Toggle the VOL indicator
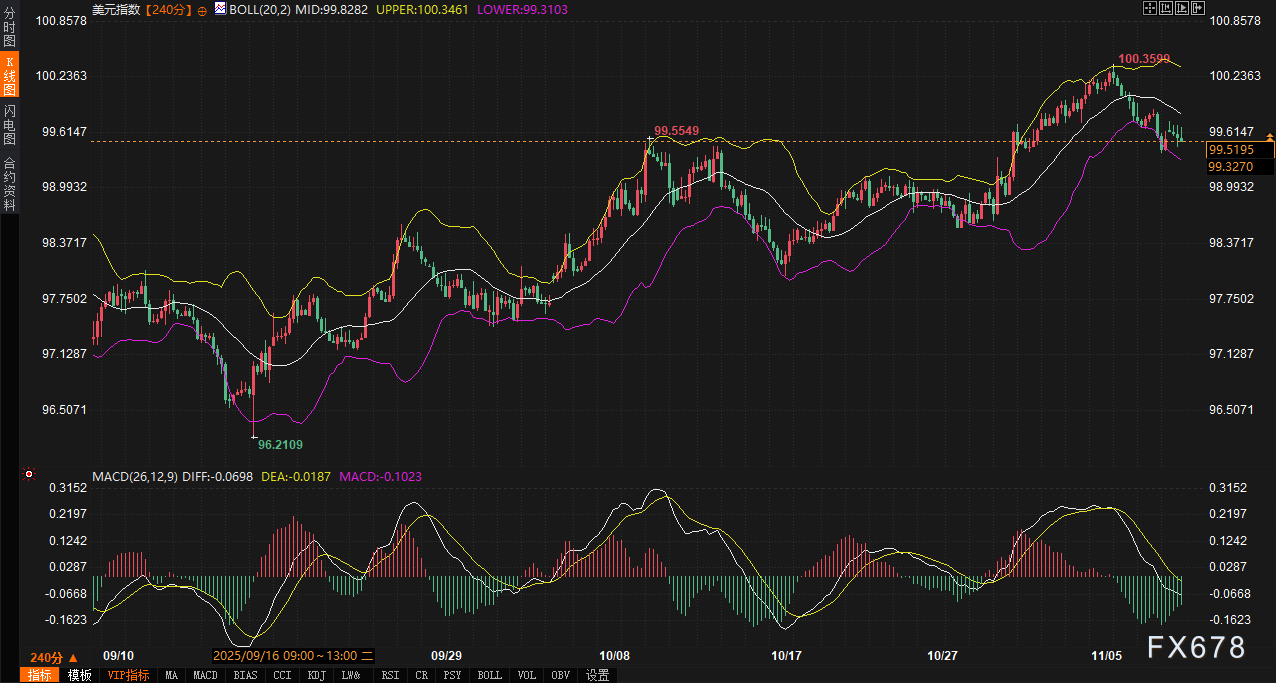This screenshot has height=683, width=1276. click(x=528, y=675)
